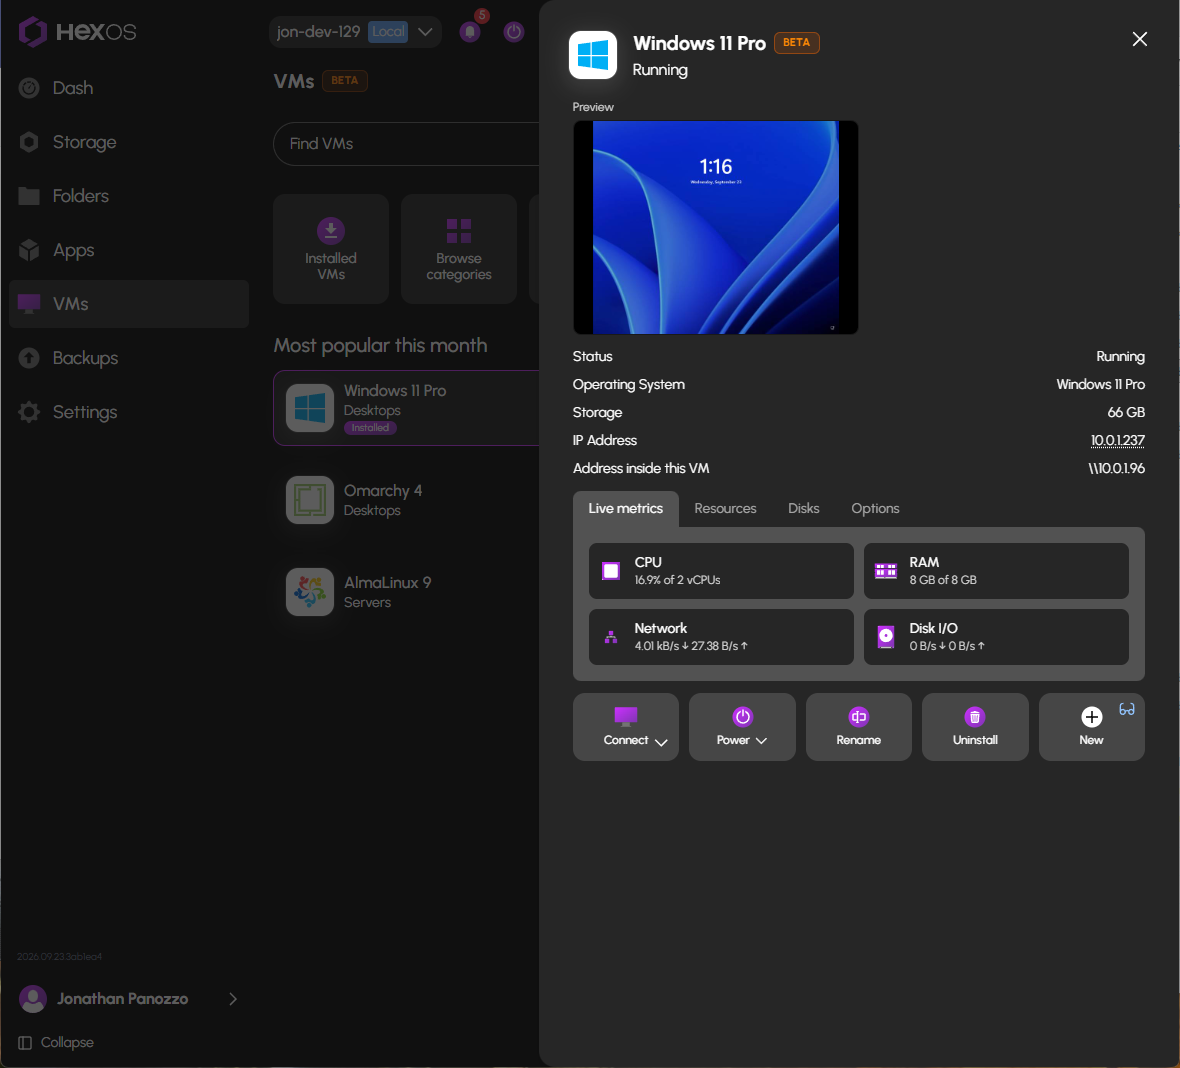Viewport: 1180px width, 1068px height.
Task: Click the Browse categories grid icon
Action: point(459,231)
